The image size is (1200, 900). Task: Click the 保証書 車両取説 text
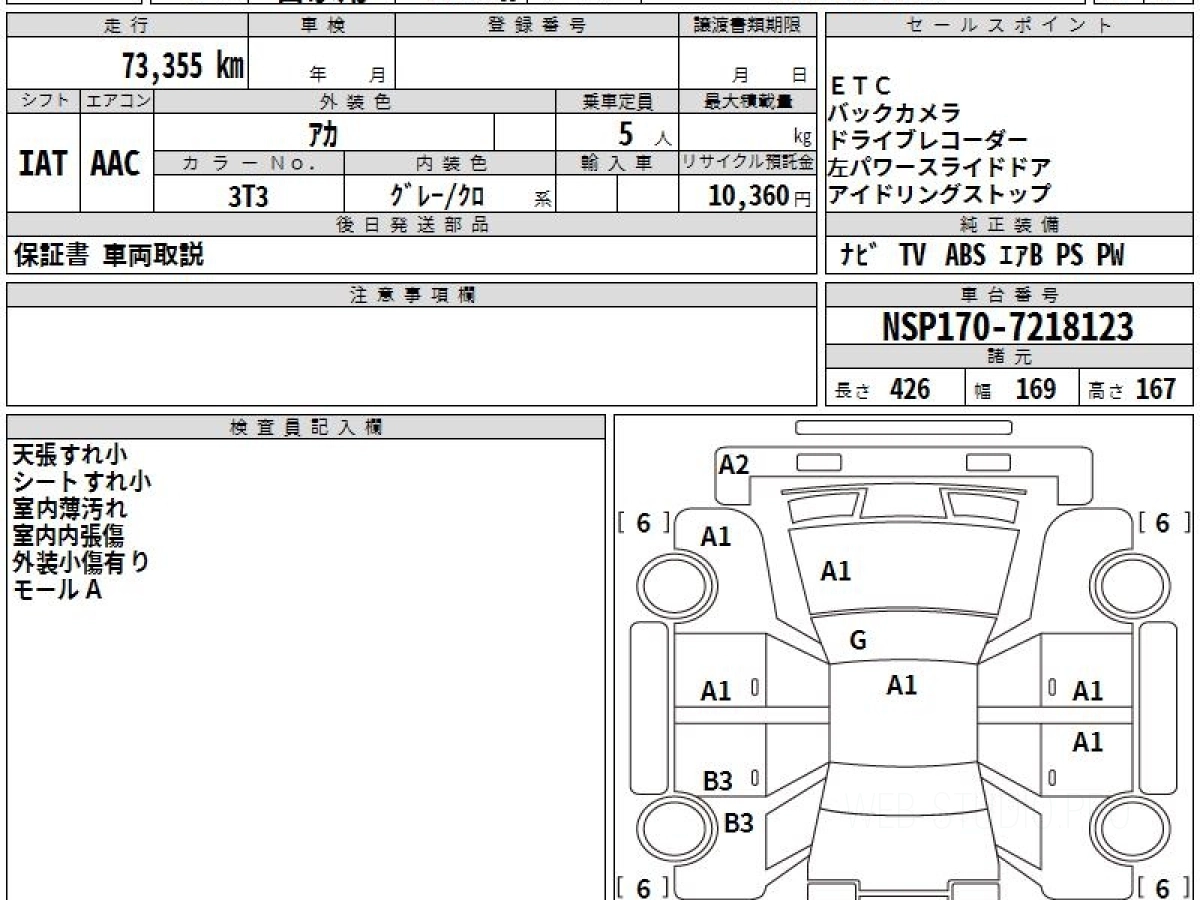pyautogui.click(x=108, y=255)
